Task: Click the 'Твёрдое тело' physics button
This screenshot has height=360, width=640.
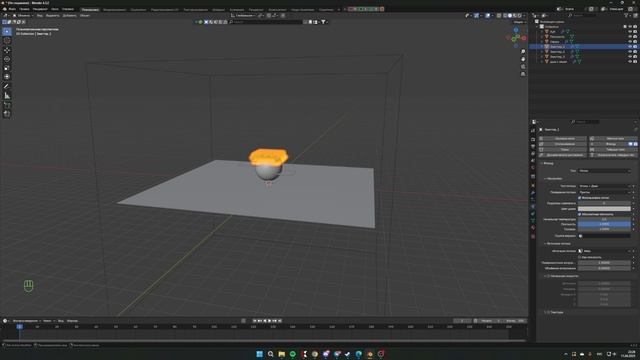Action: (x=613, y=150)
